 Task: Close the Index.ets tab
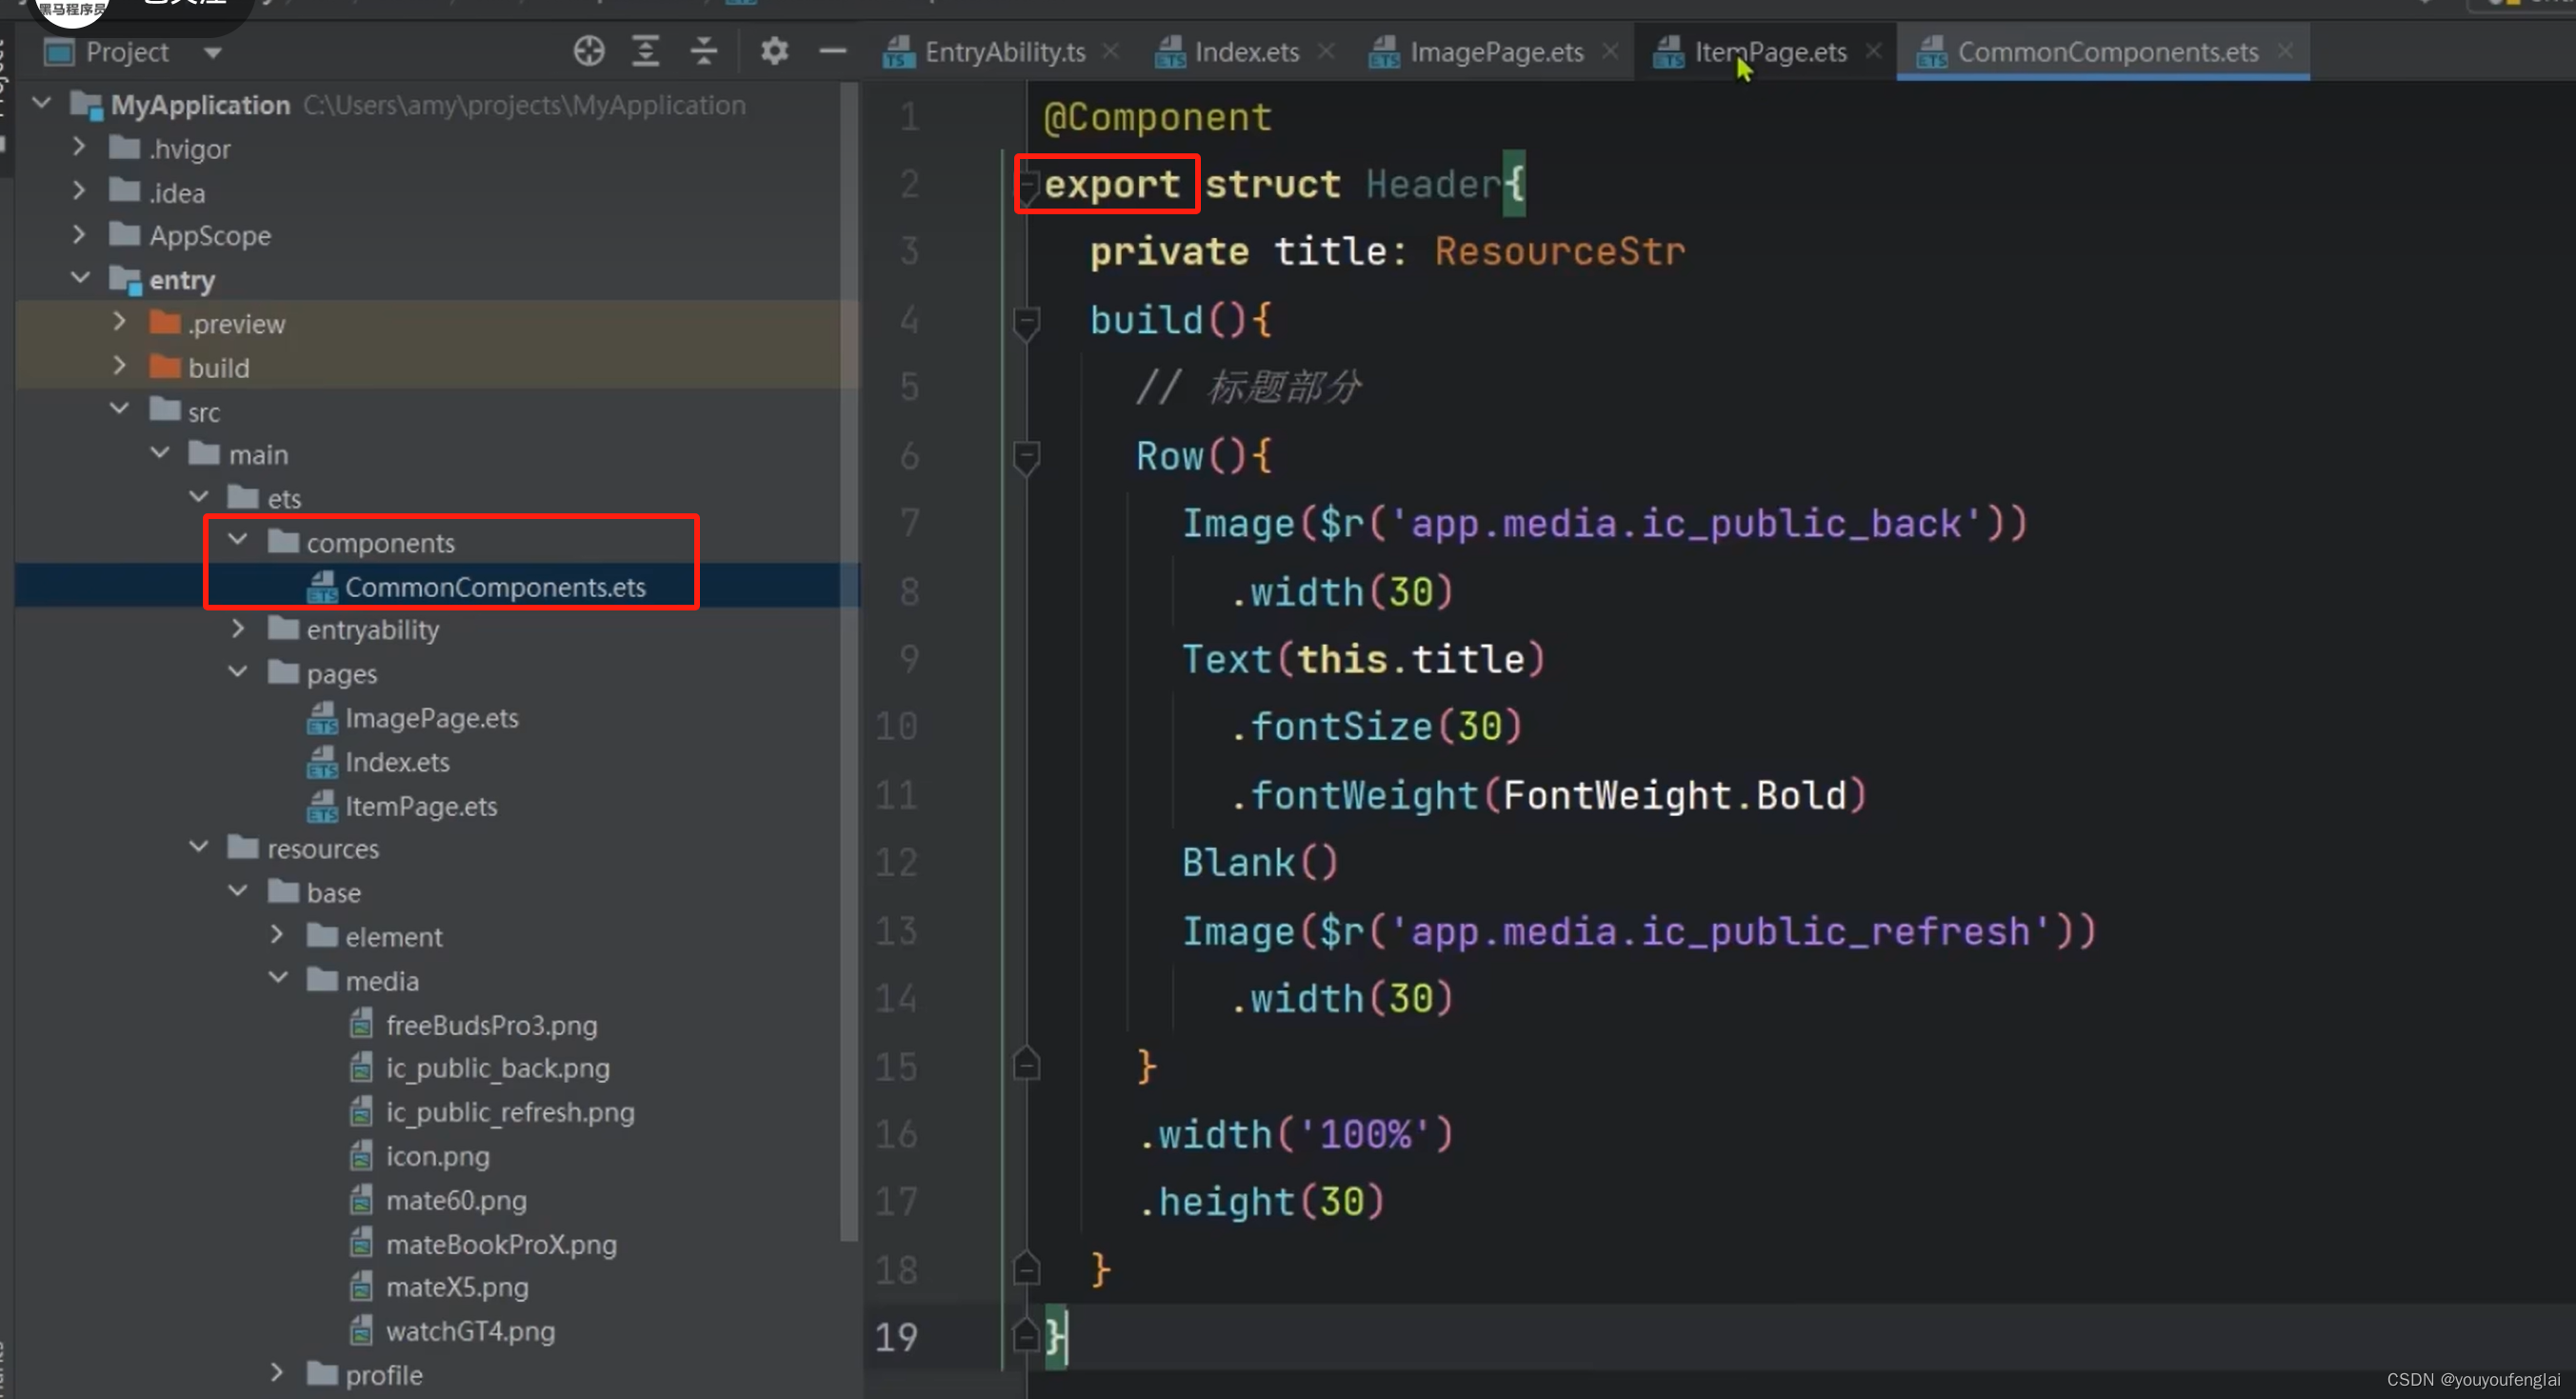(x=1325, y=51)
